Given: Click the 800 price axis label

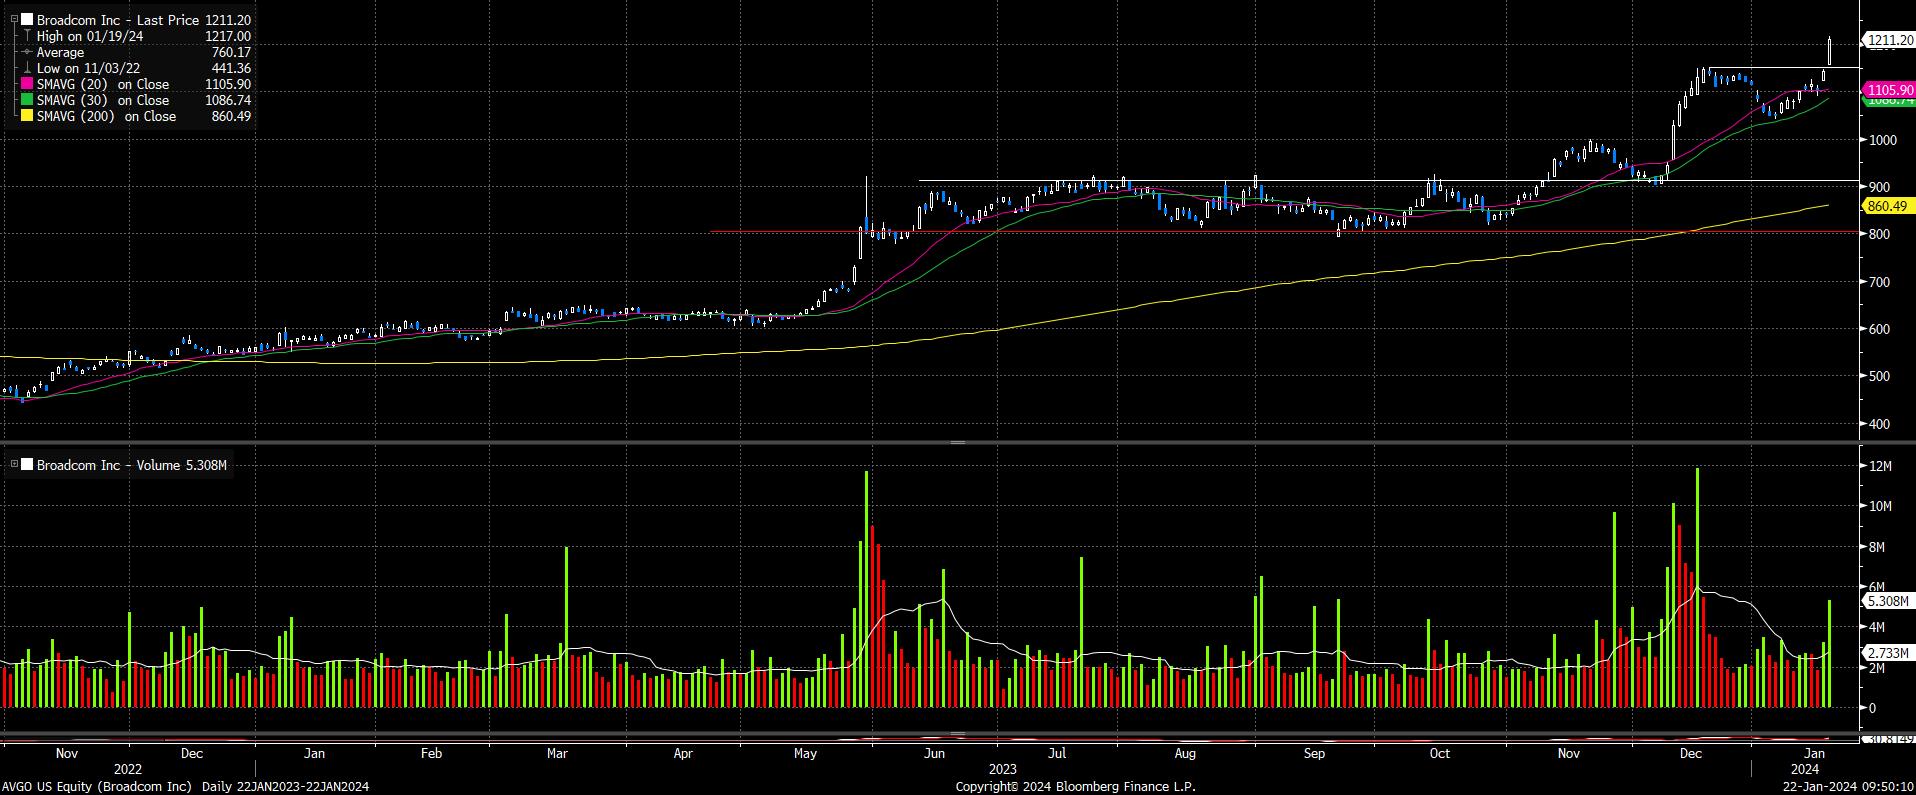Looking at the screenshot, I should click(1880, 234).
